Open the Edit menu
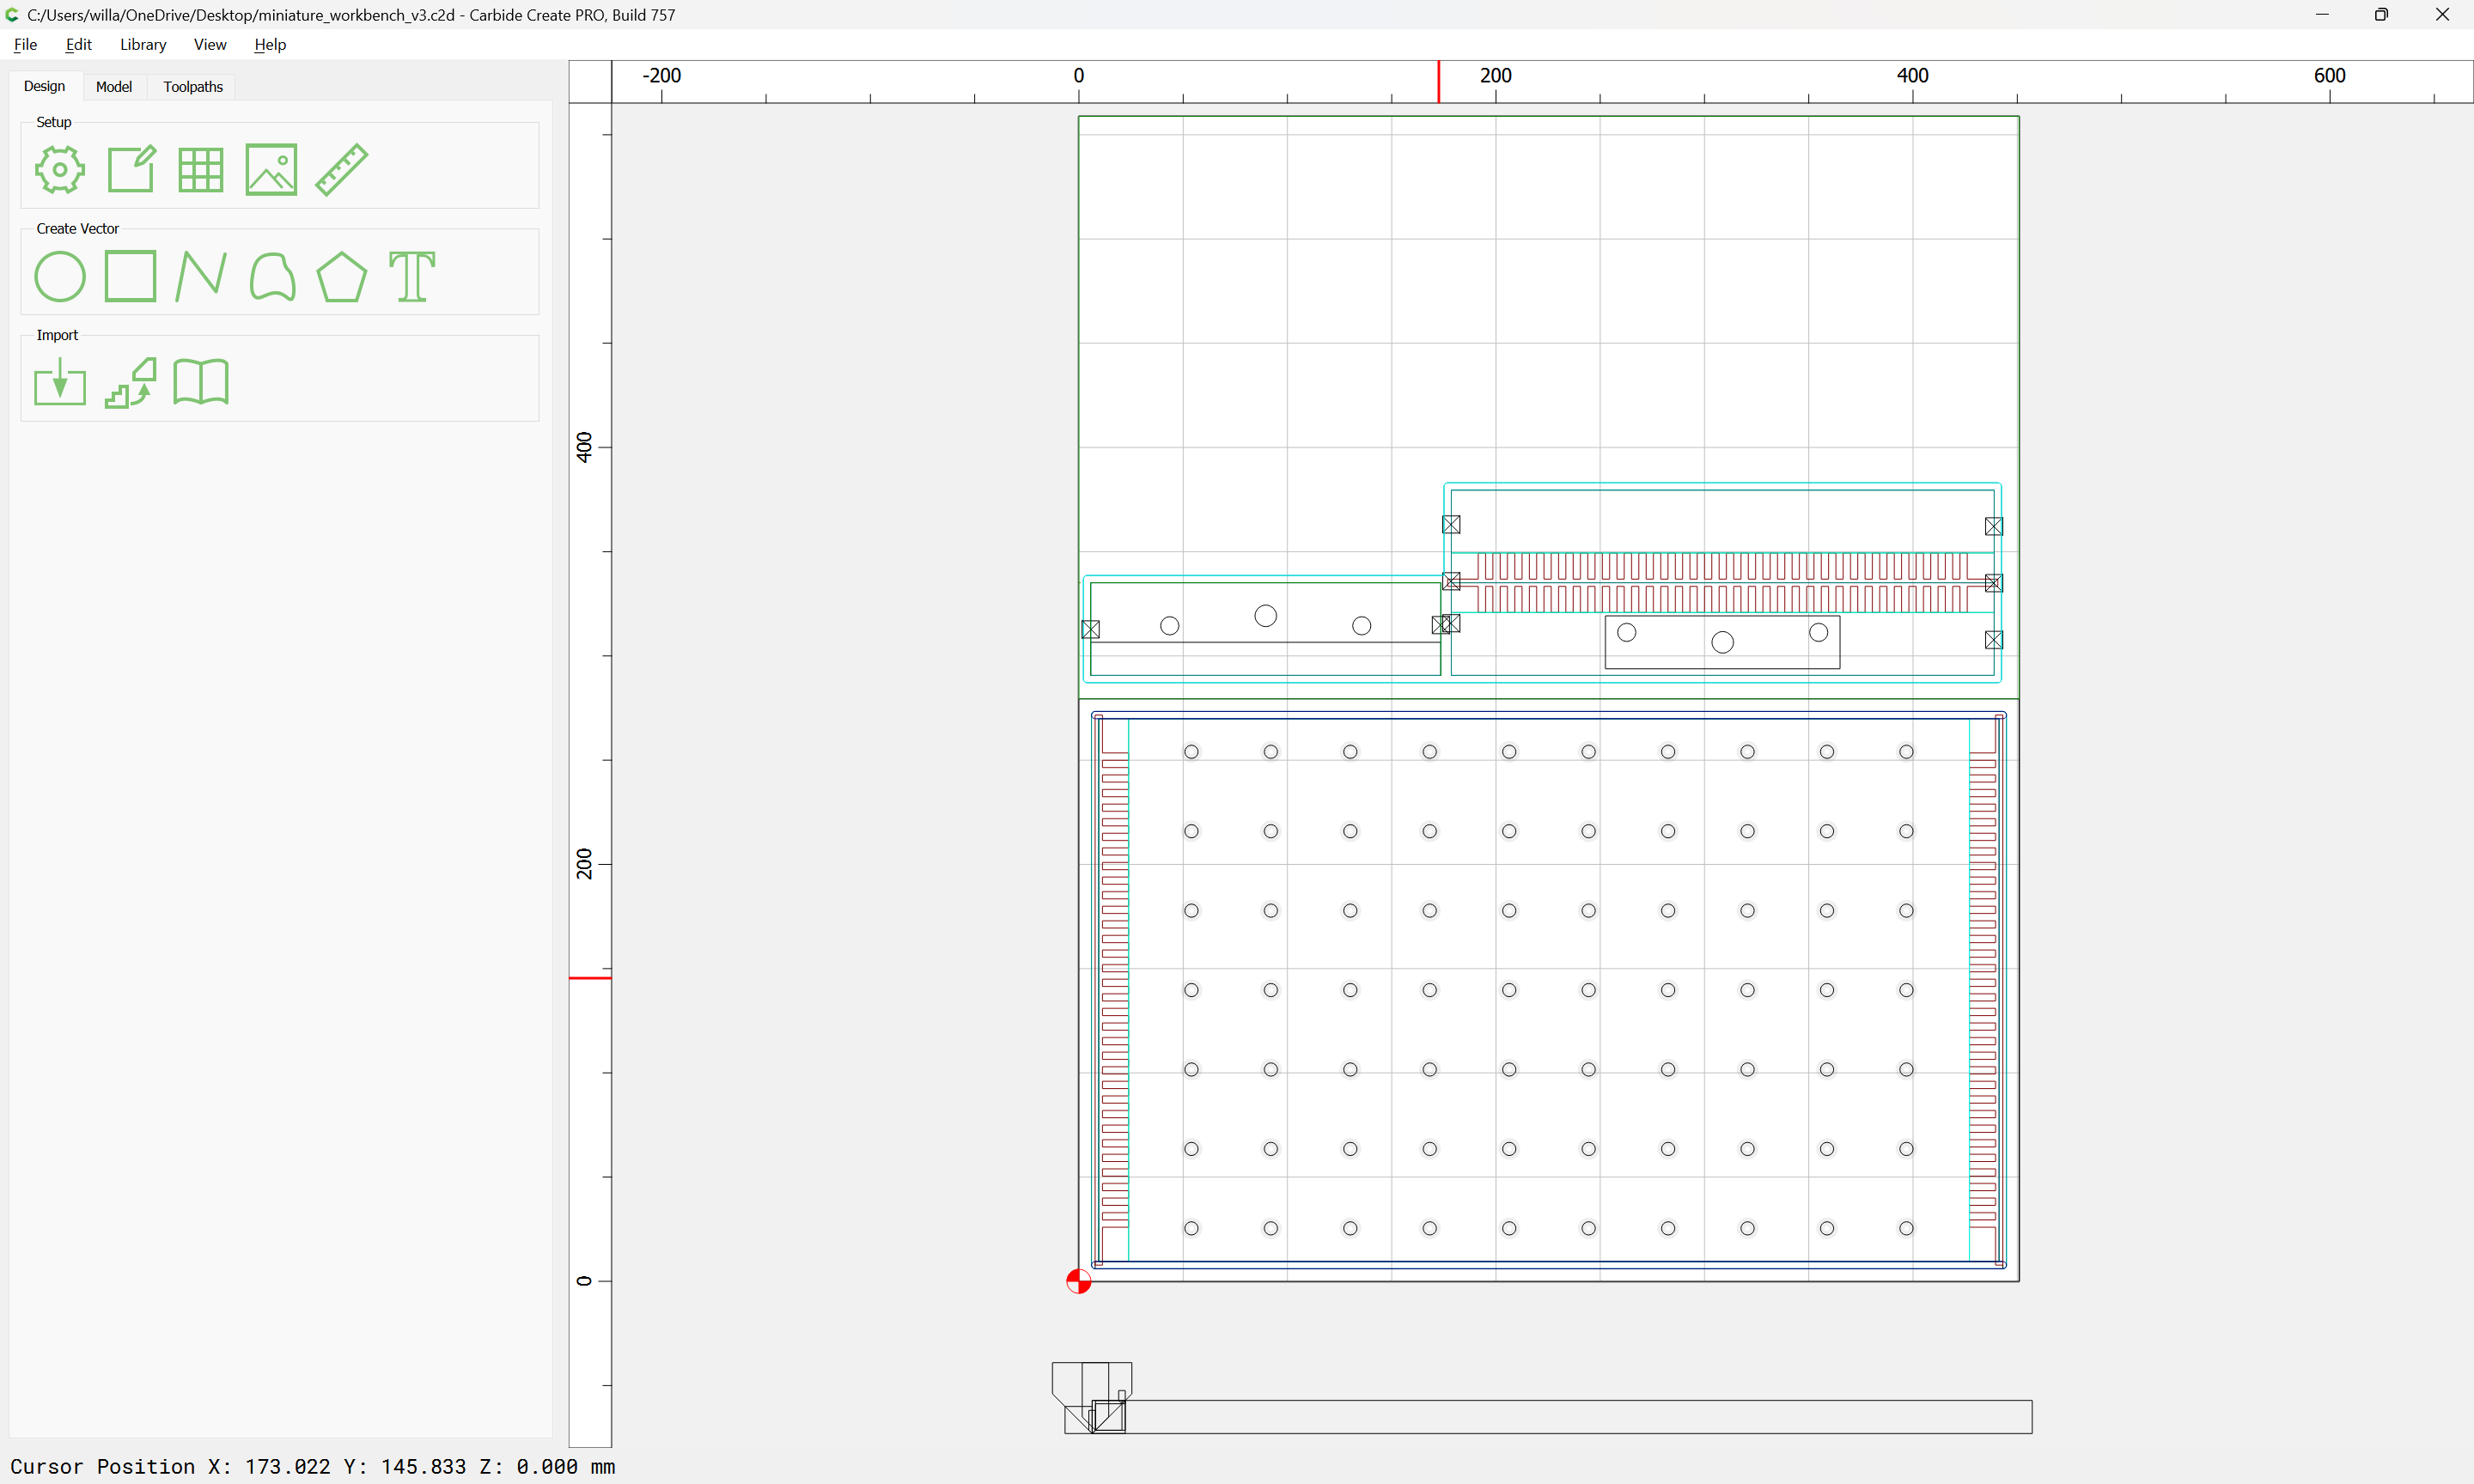The height and width of the screenshot is (1484, 2474). (79, 44)
